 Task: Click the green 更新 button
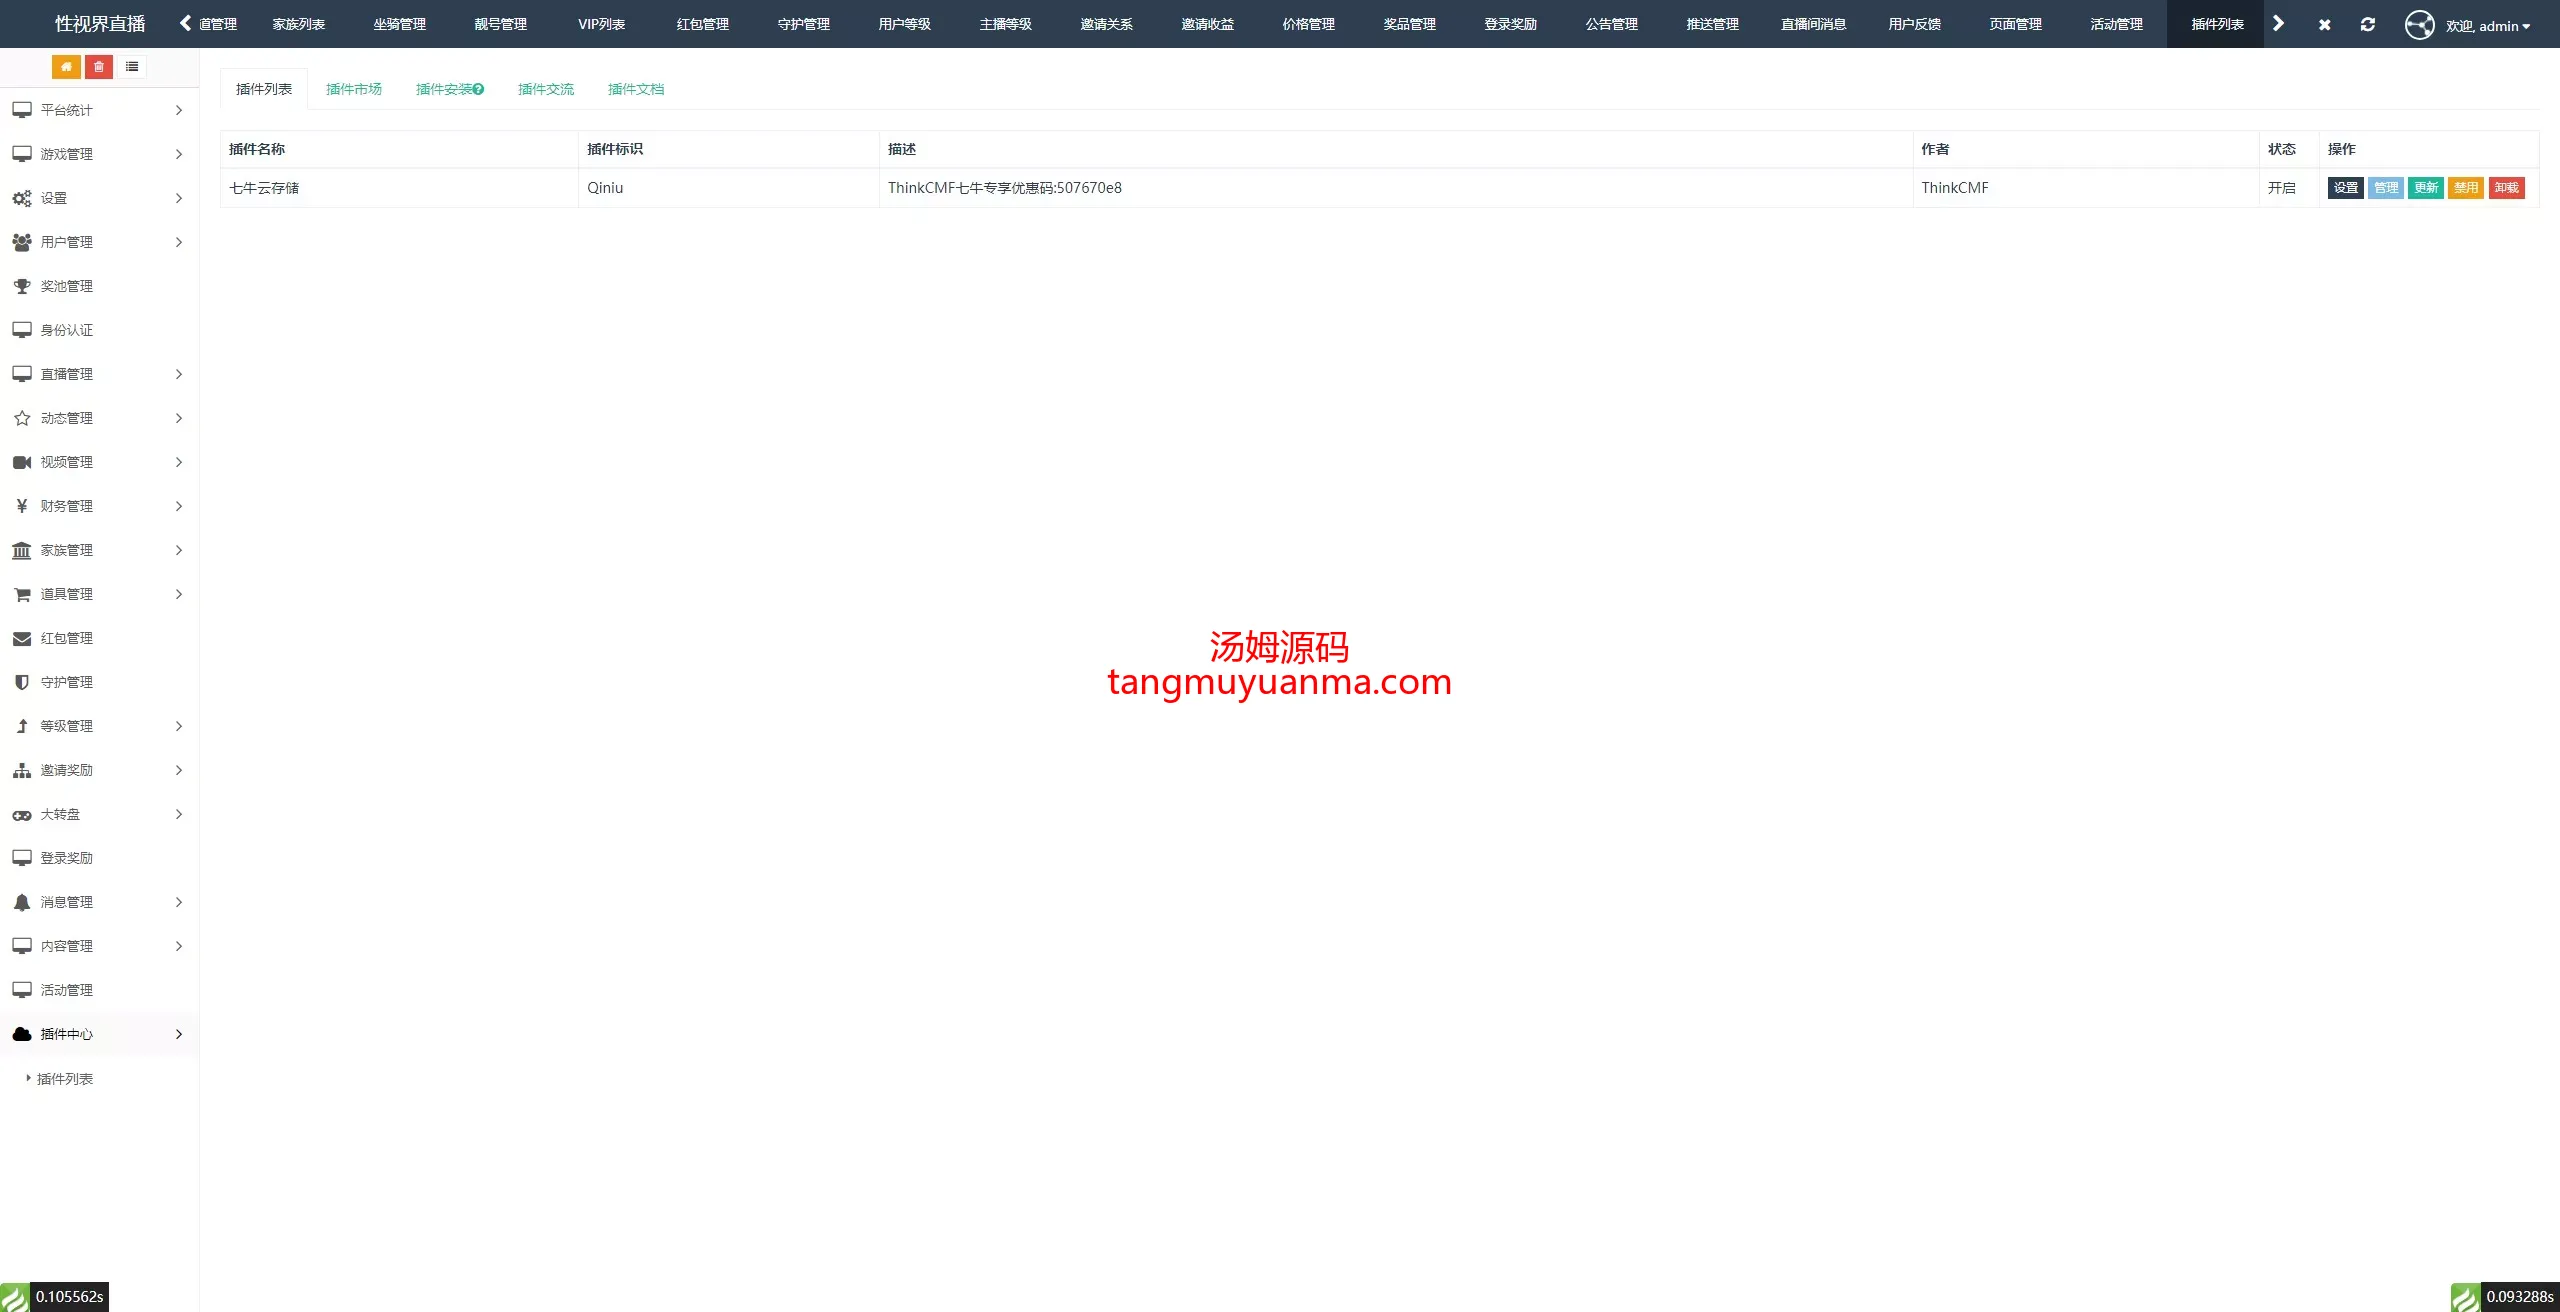(2425, 188)
